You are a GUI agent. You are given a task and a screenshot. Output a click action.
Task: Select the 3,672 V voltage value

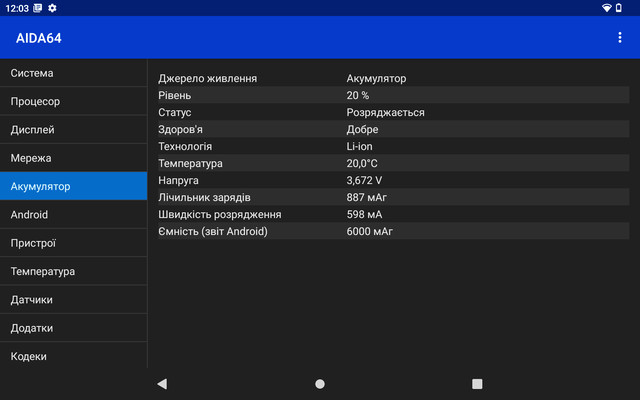pos(364,180)
